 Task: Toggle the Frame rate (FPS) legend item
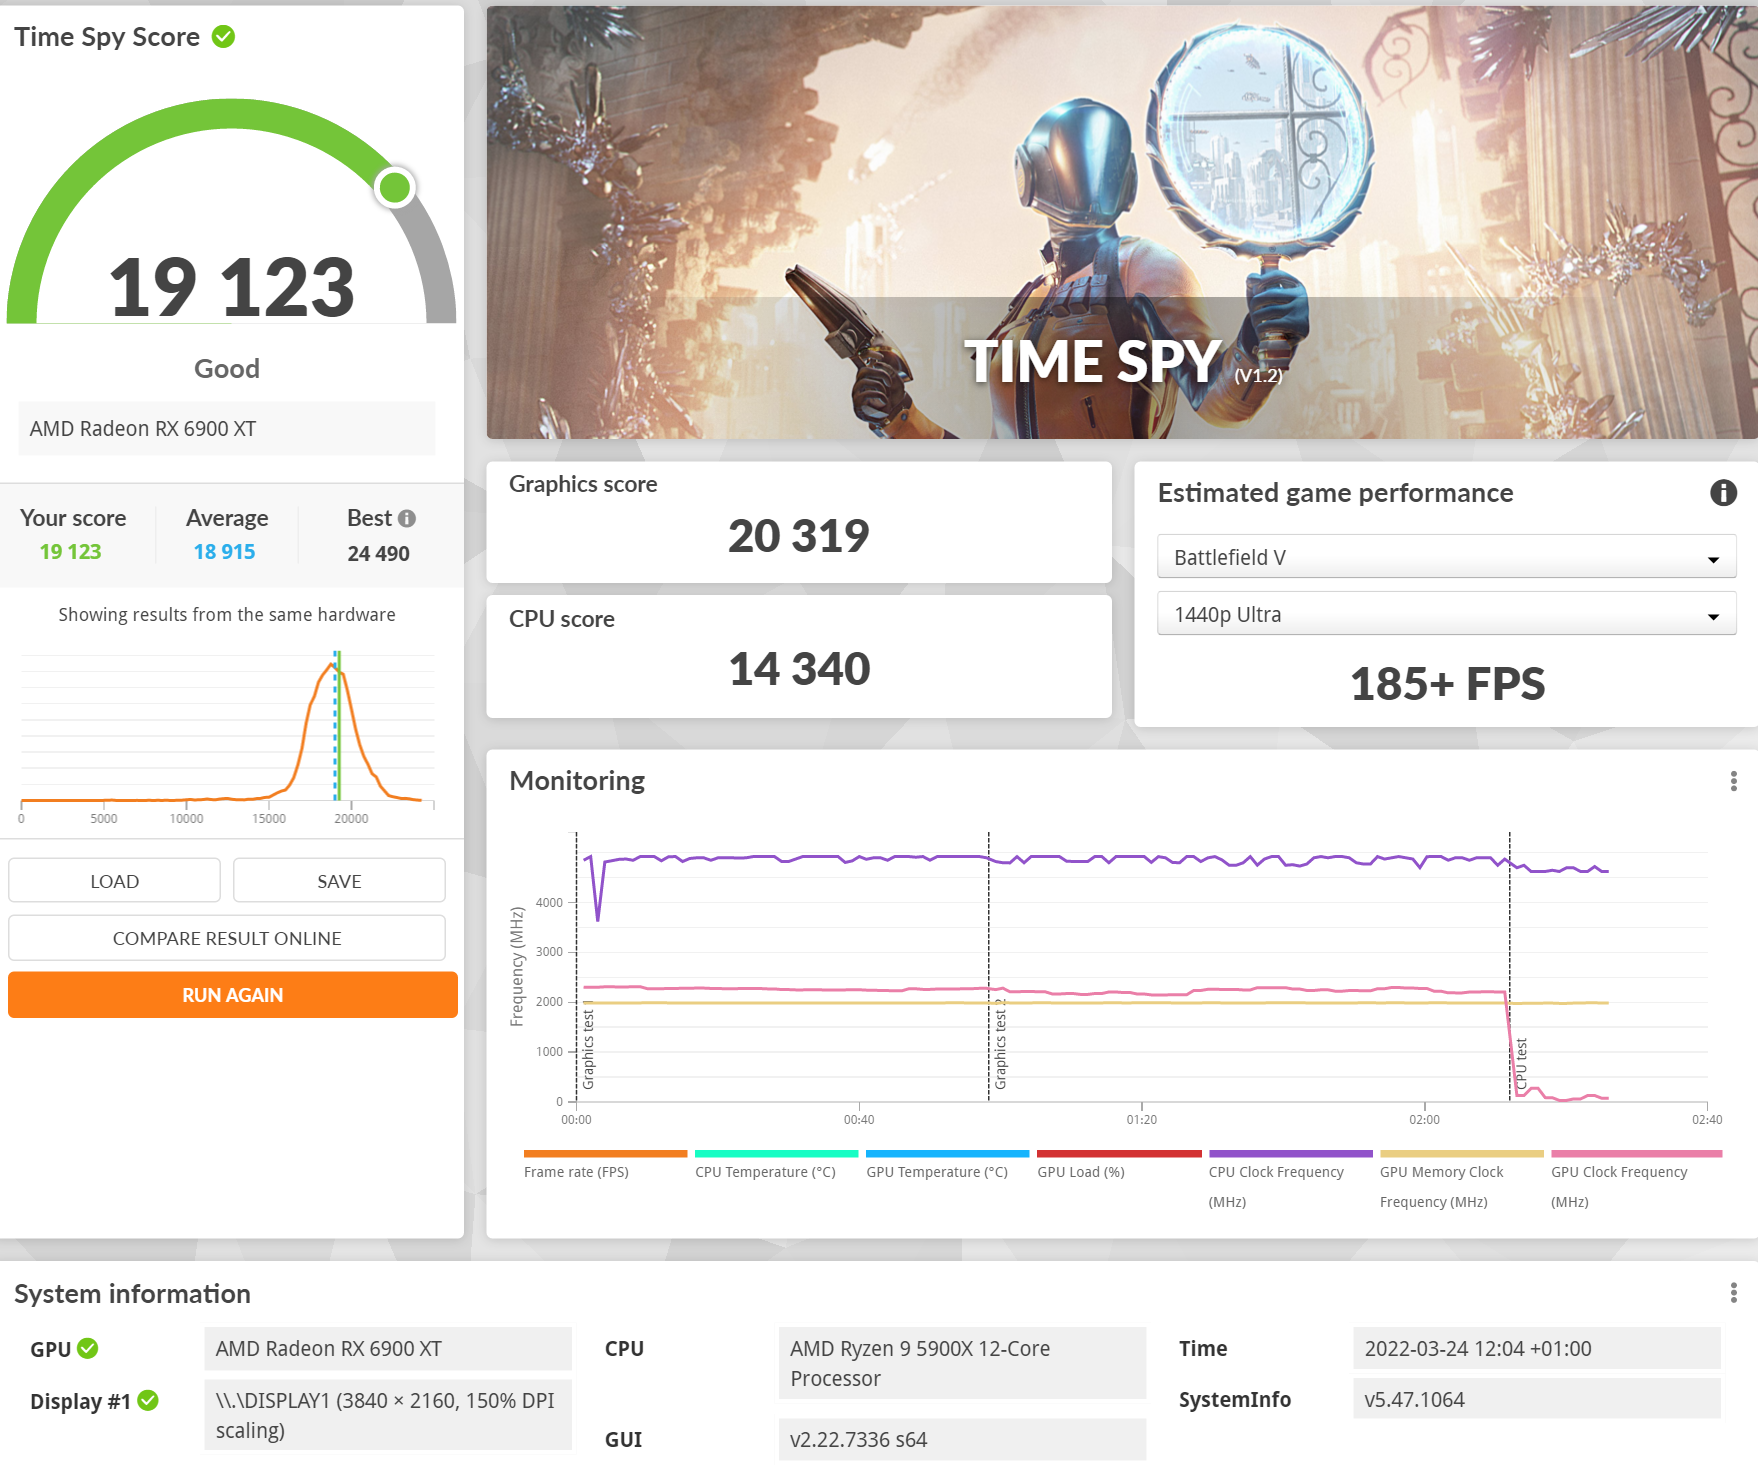pyautogui.click(x=605, y=1166)
